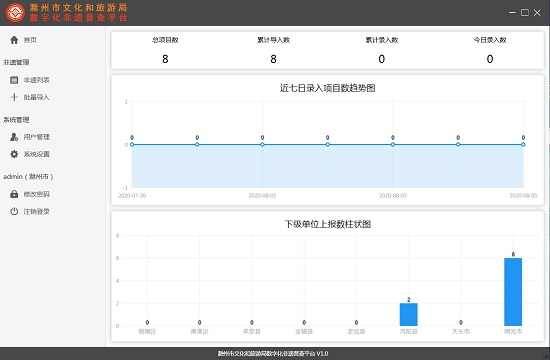Click the 注销登录 logout link
The image size is (550, 360).
[x=36, y=211]
